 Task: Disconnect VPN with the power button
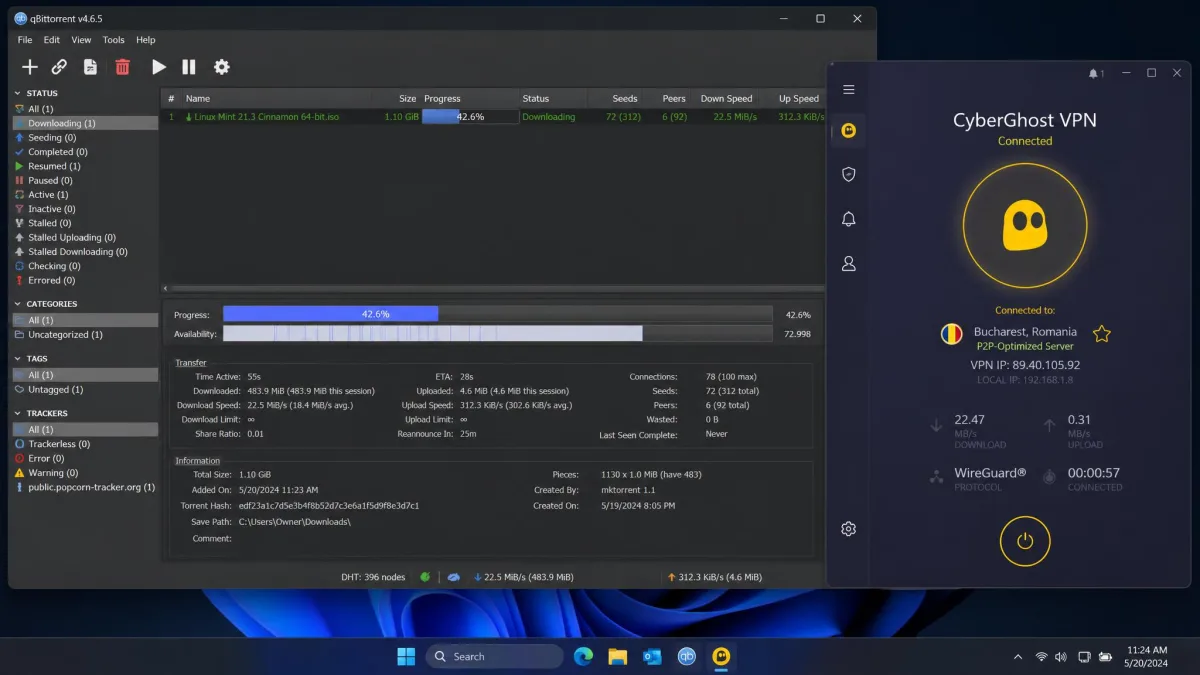1024,541
